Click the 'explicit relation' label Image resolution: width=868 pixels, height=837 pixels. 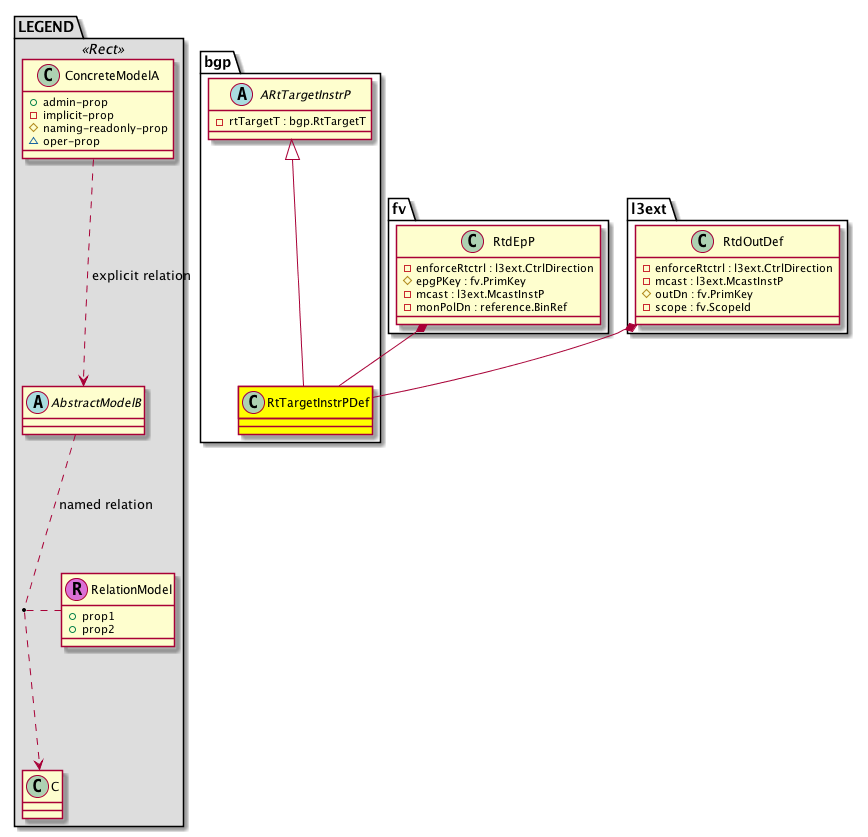tap(141, 275)
